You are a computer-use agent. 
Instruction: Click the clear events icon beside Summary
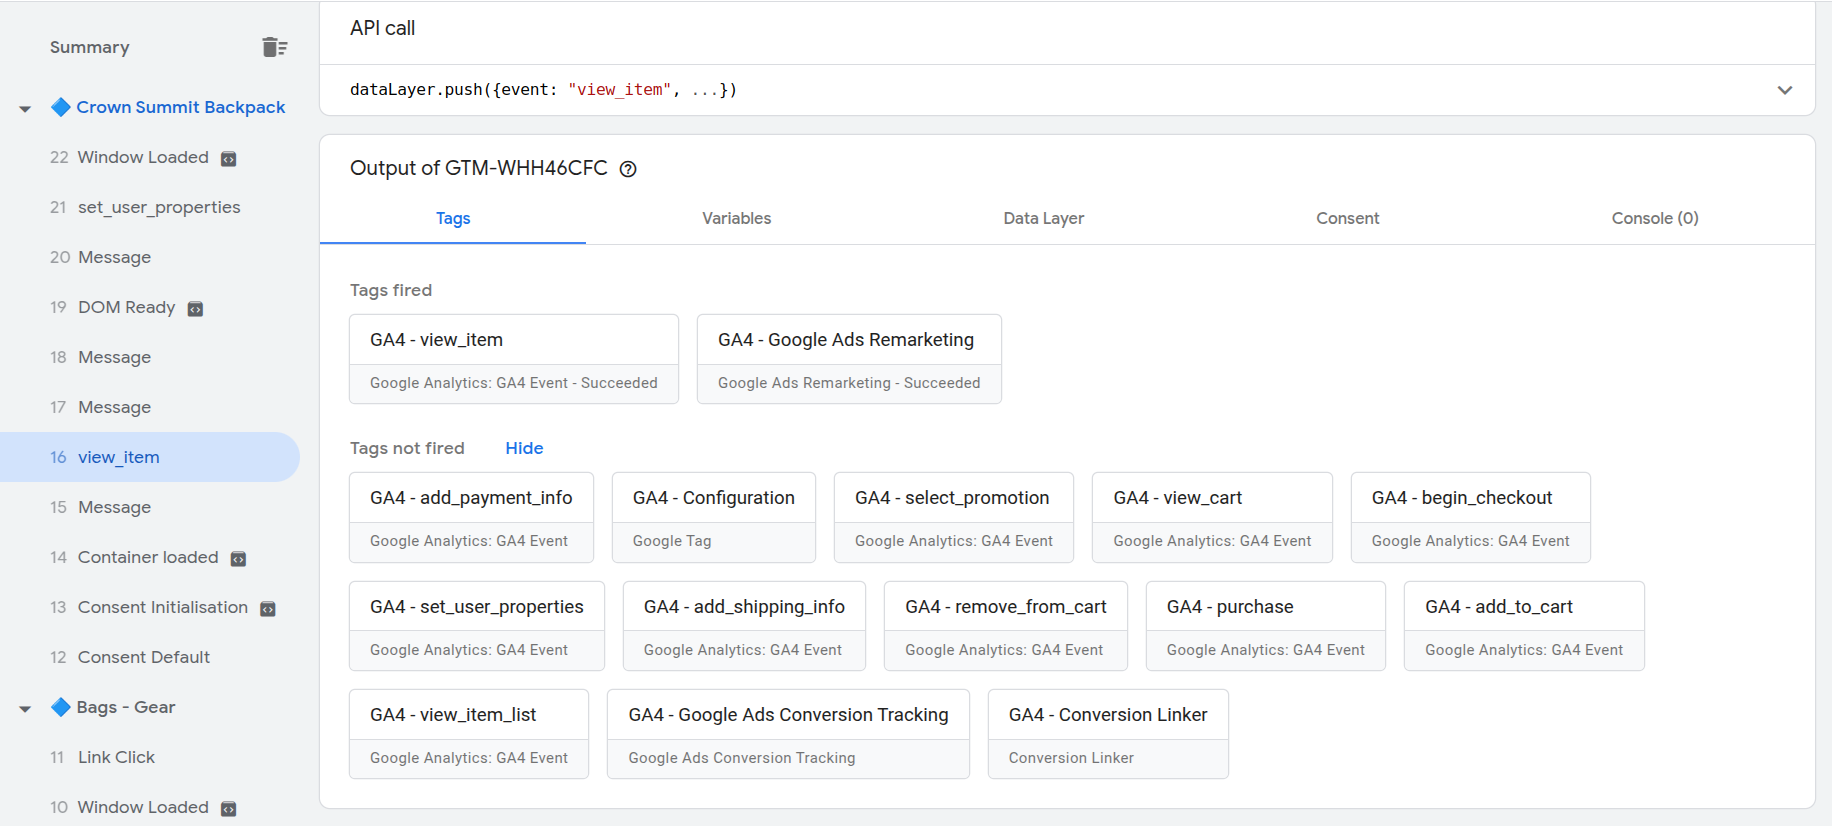(x=274, y=47)
